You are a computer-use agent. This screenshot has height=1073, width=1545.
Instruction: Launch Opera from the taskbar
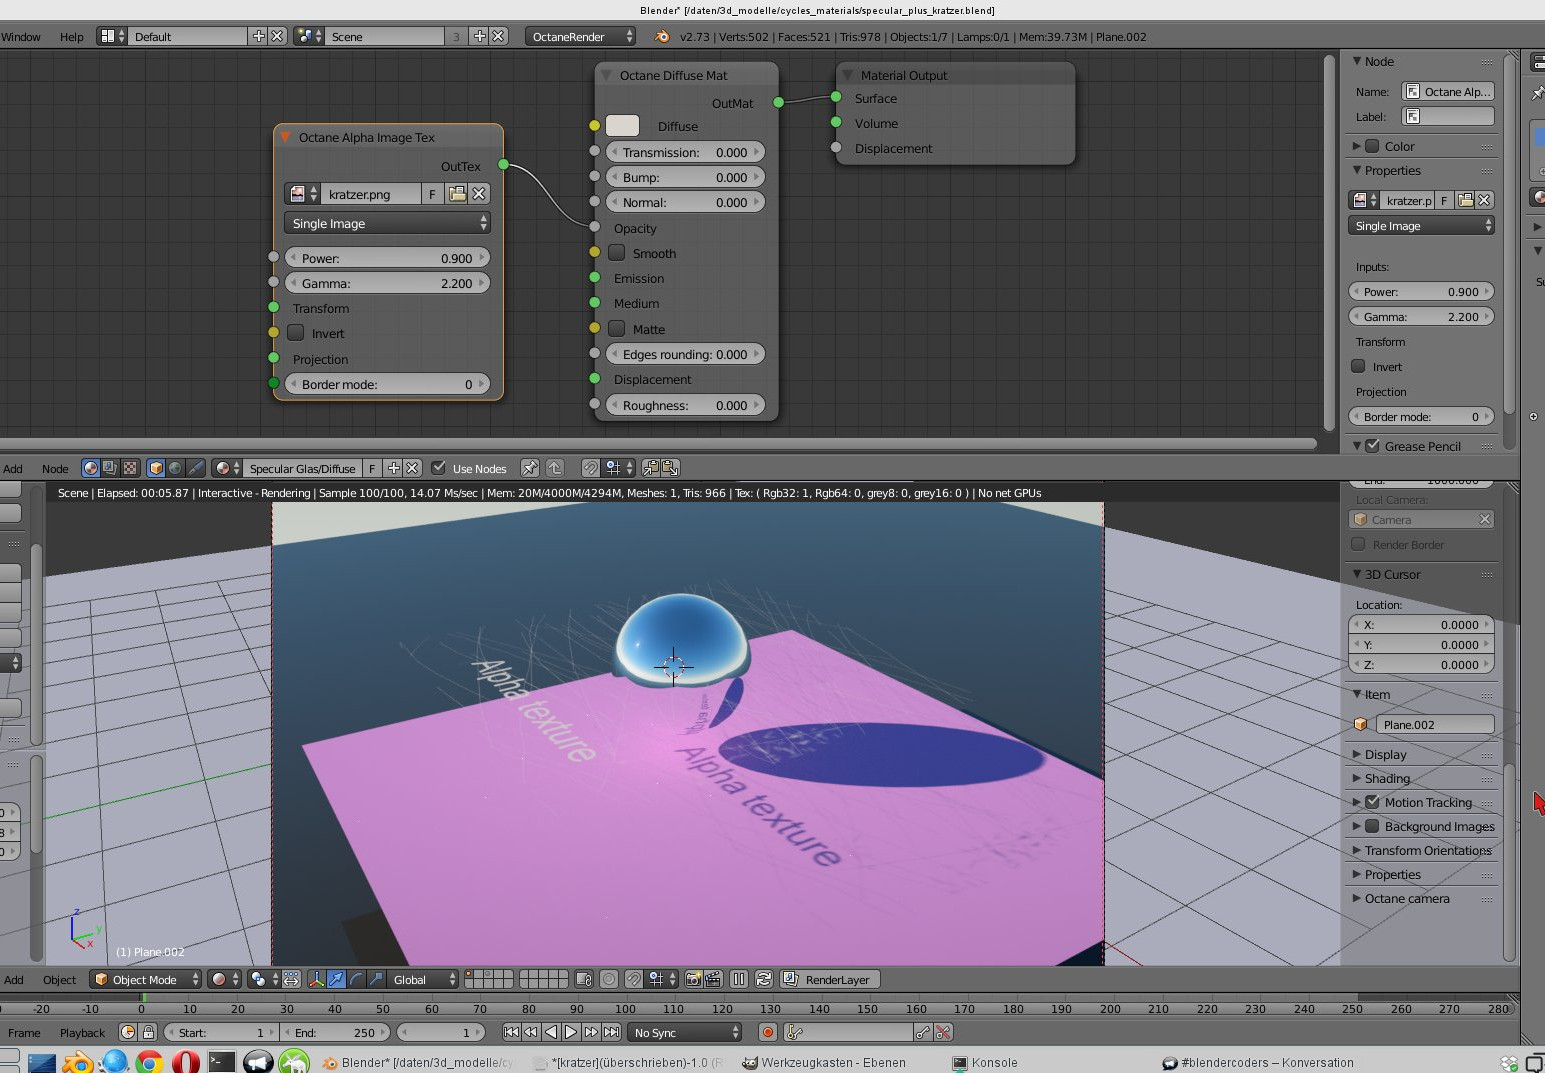click(185, 1062)
